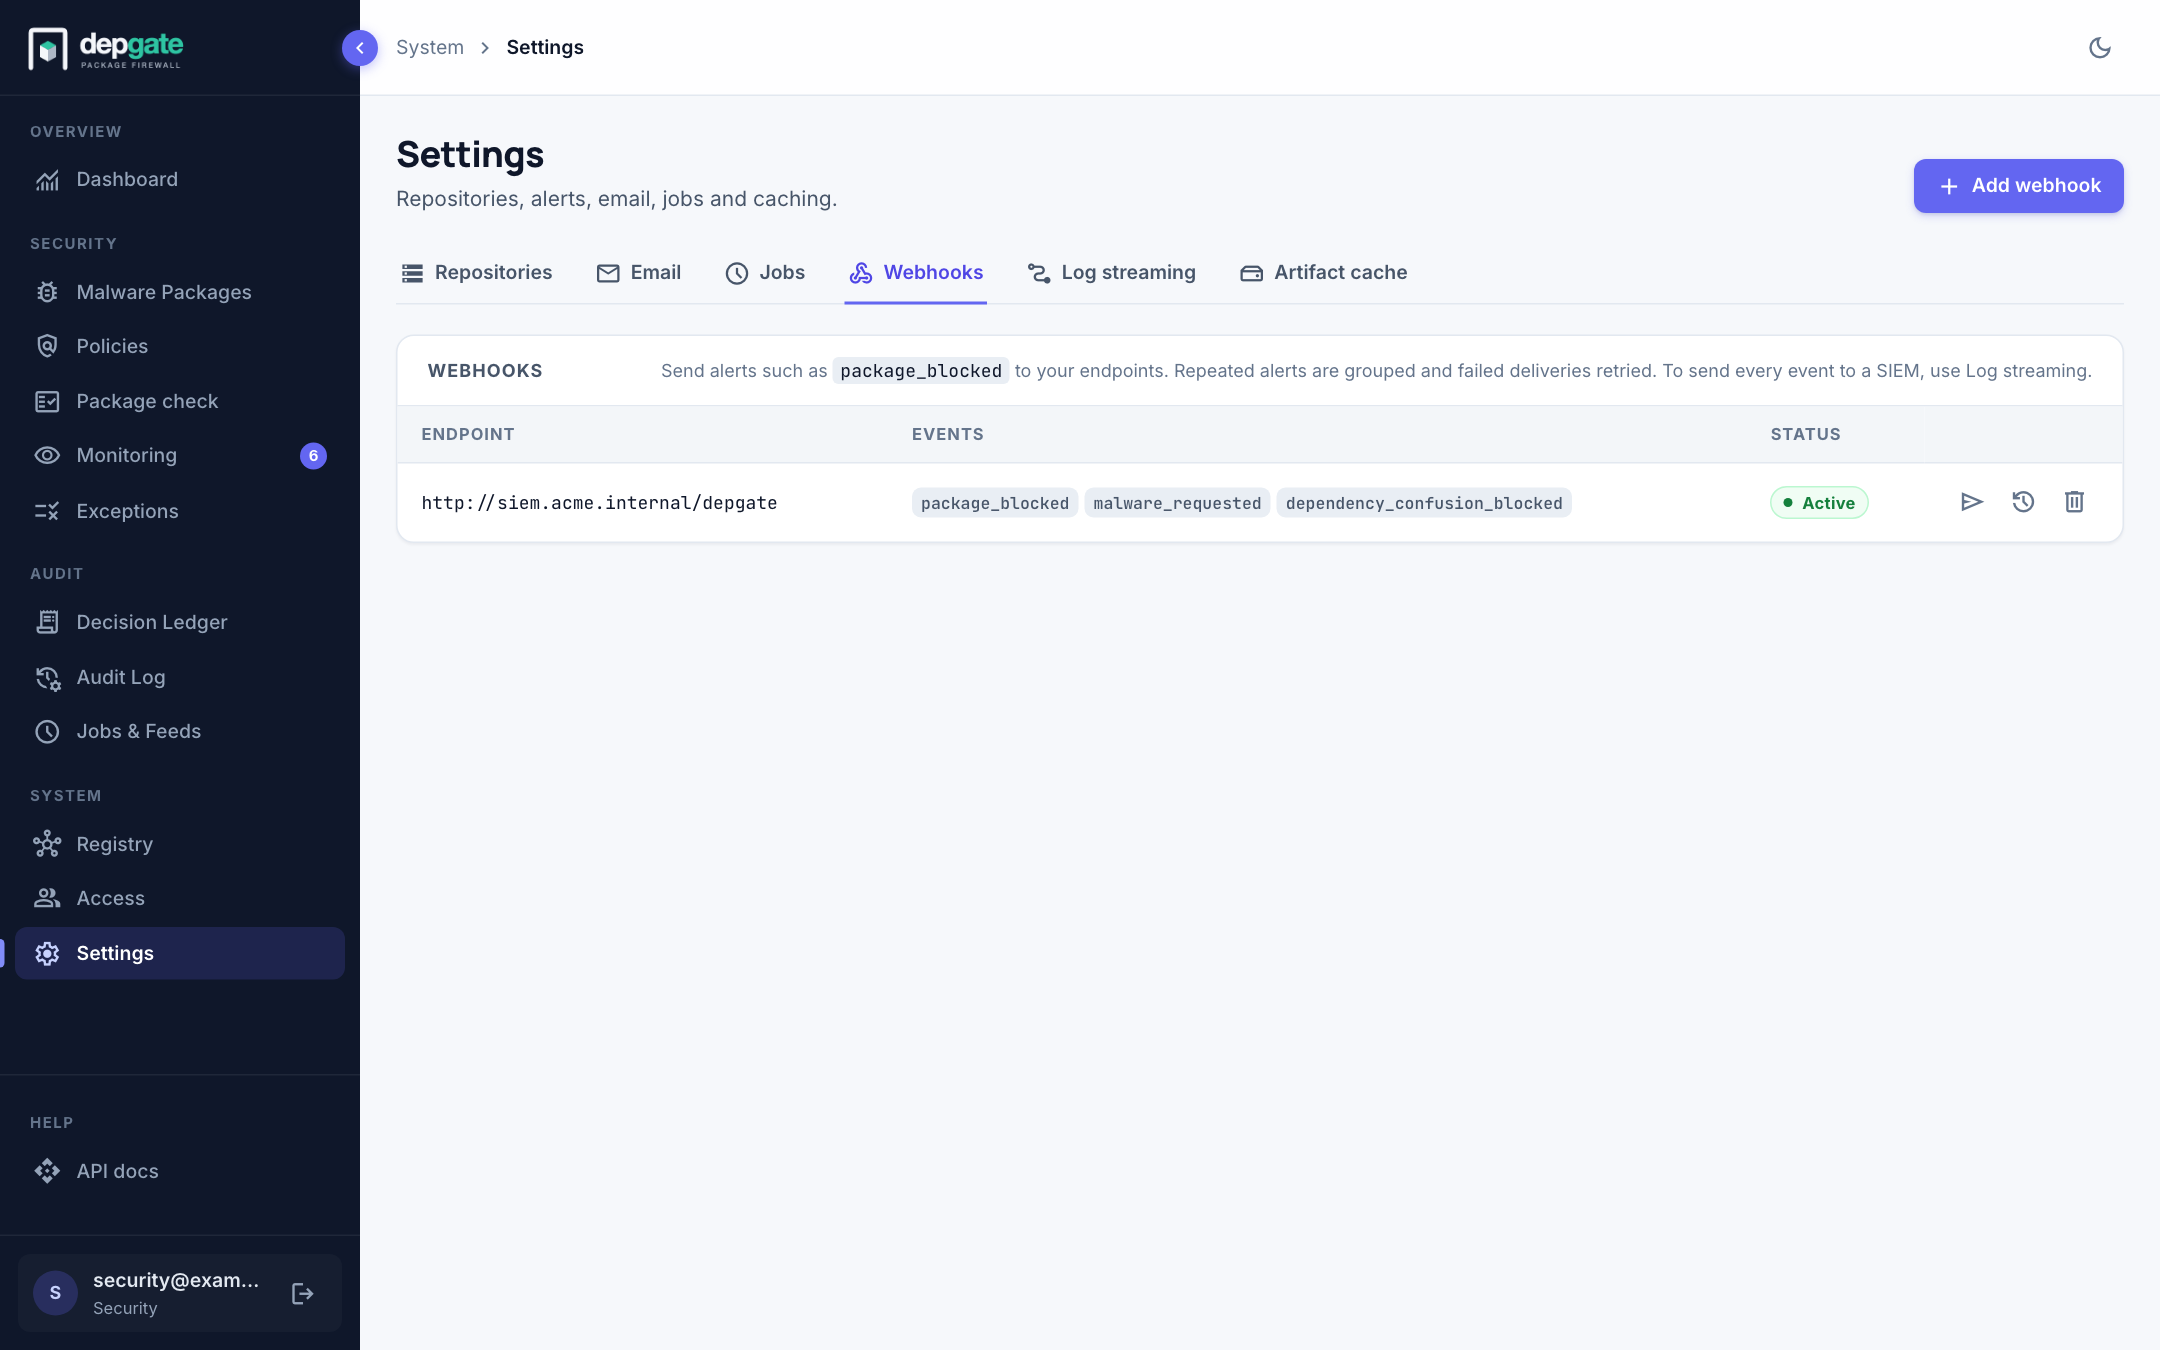
Task: Click the user avatar S
Action: tap(55, 1293)
